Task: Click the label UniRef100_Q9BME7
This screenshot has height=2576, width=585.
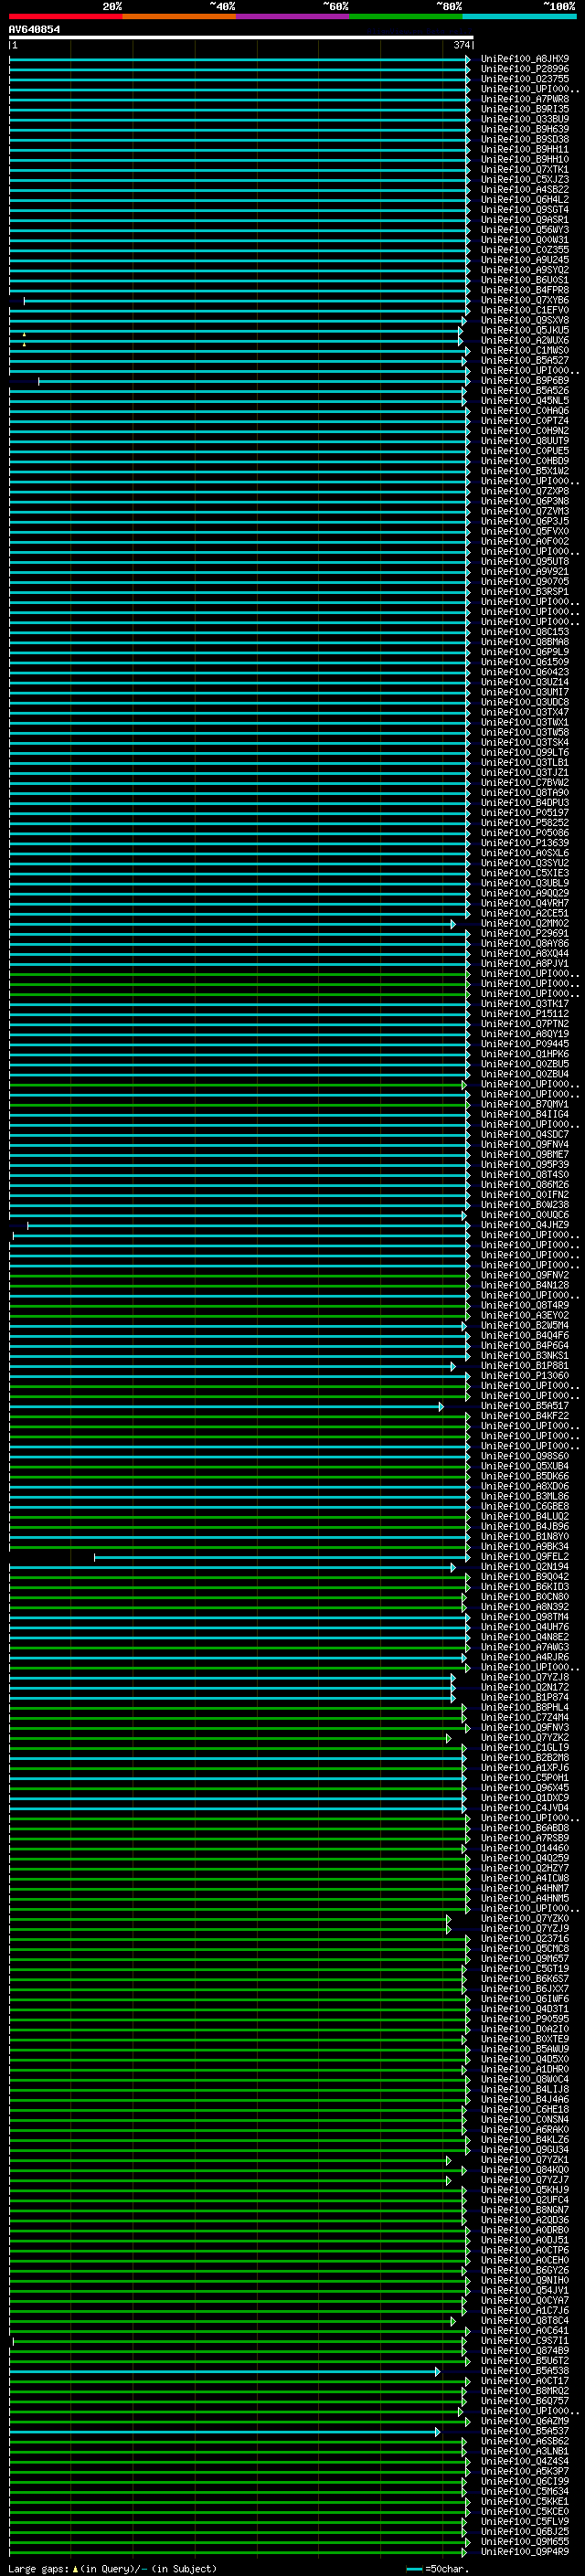Action: (525, 1155)
